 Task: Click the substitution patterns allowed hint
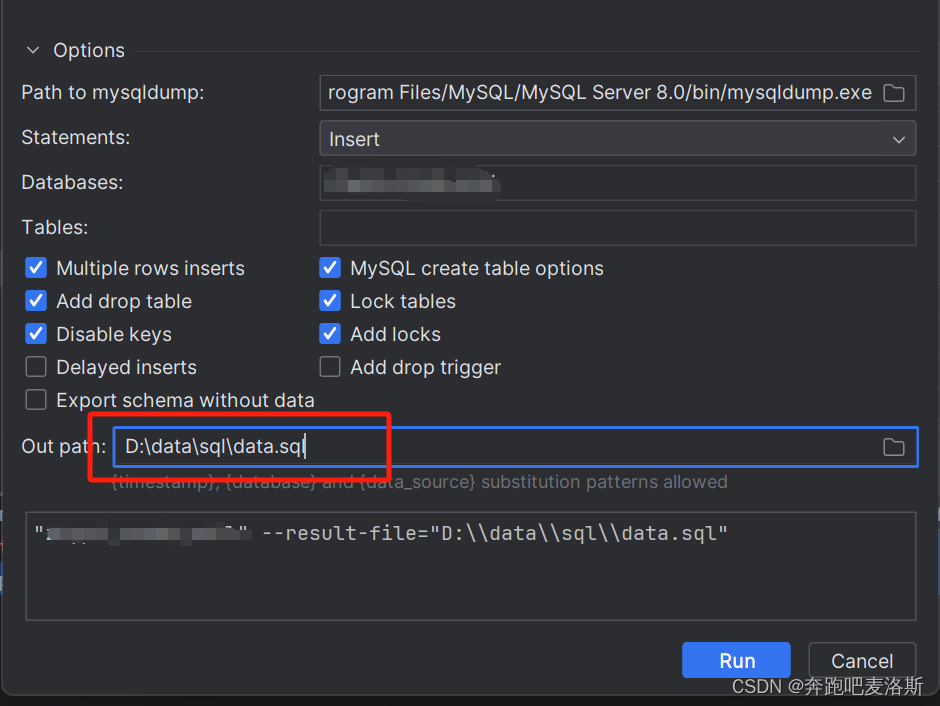point(420,482)
